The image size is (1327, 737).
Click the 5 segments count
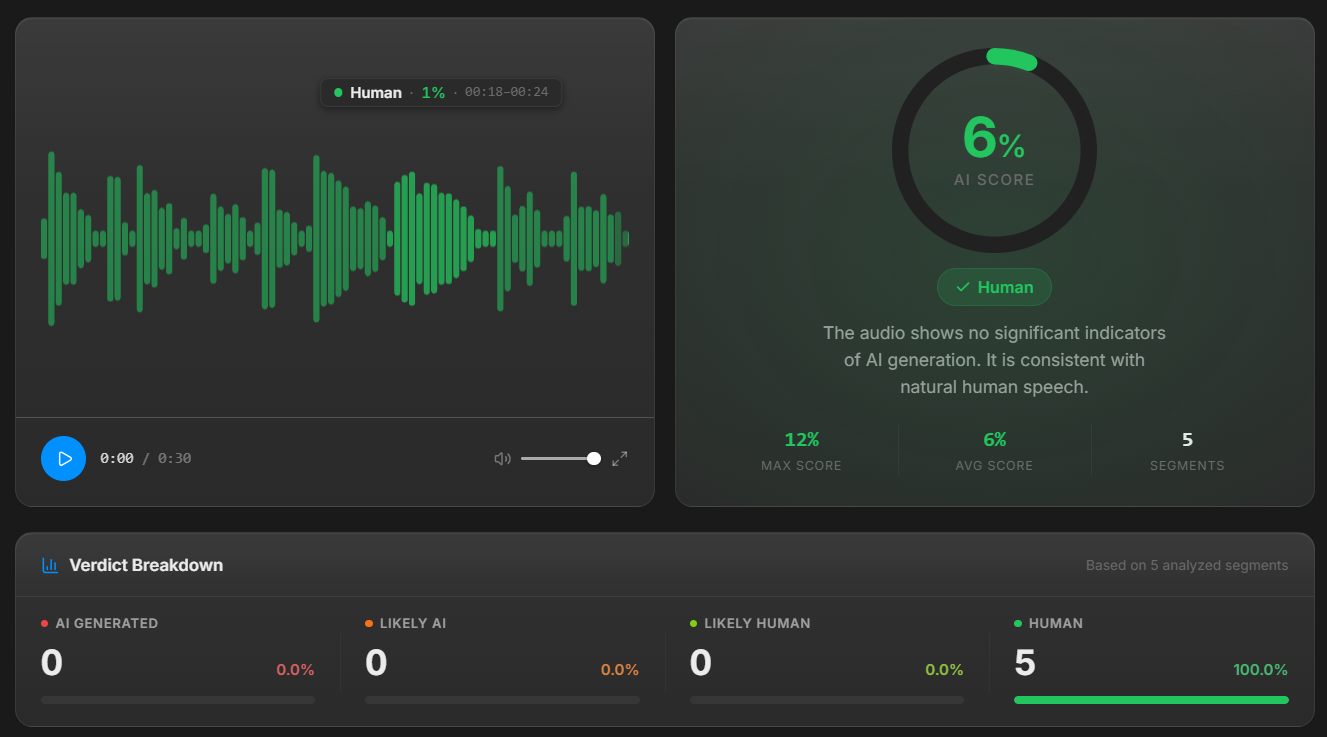point(1187,440)
